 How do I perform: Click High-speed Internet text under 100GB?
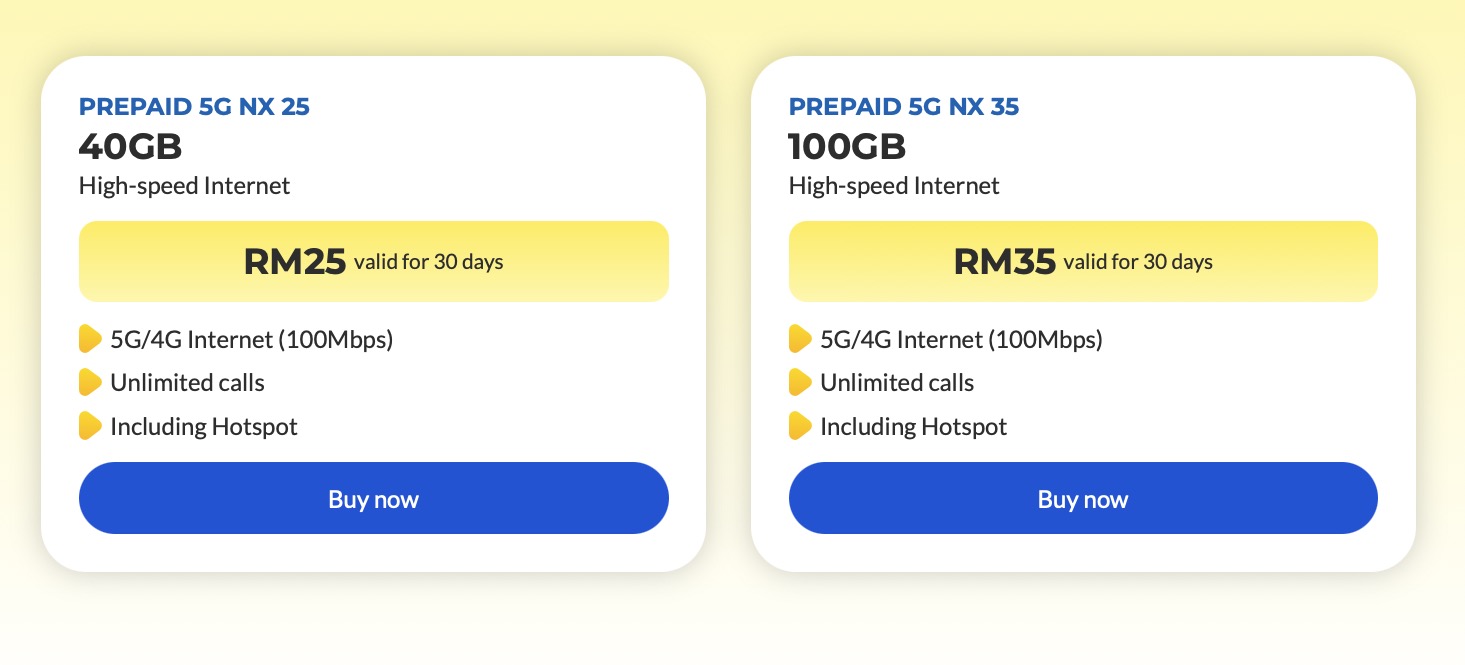coord(894,186)
